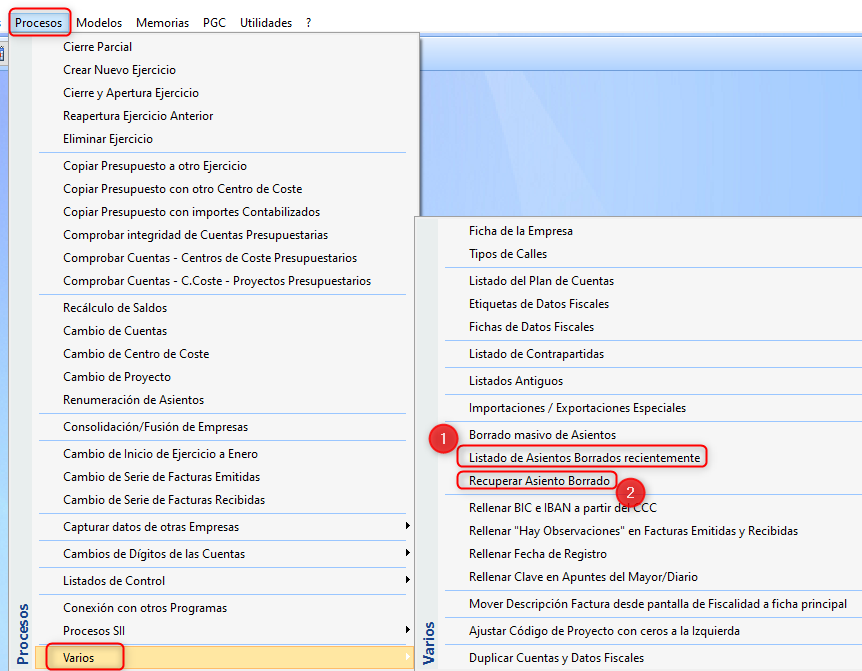Select Cierre Parcial option
This screenshot has width=862, height=671.
(97, 47)
